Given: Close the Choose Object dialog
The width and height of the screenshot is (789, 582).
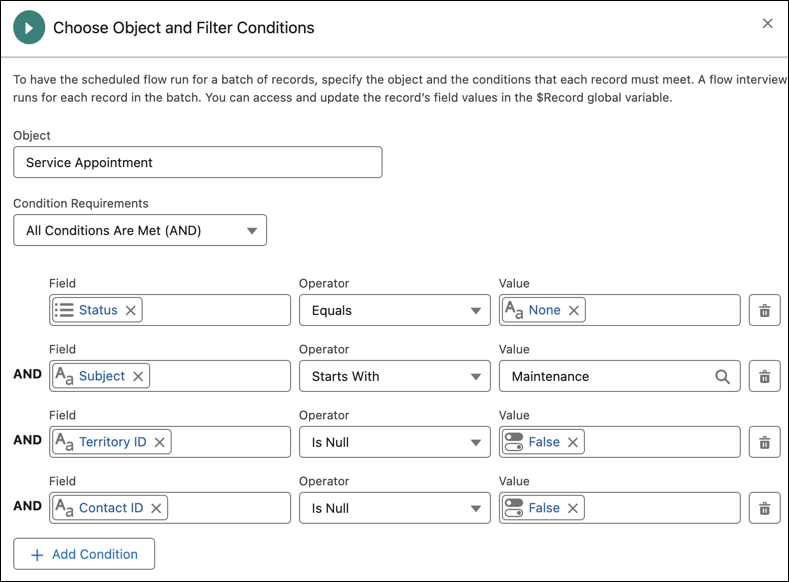Looking at the screenshot, I should (767, 23).
